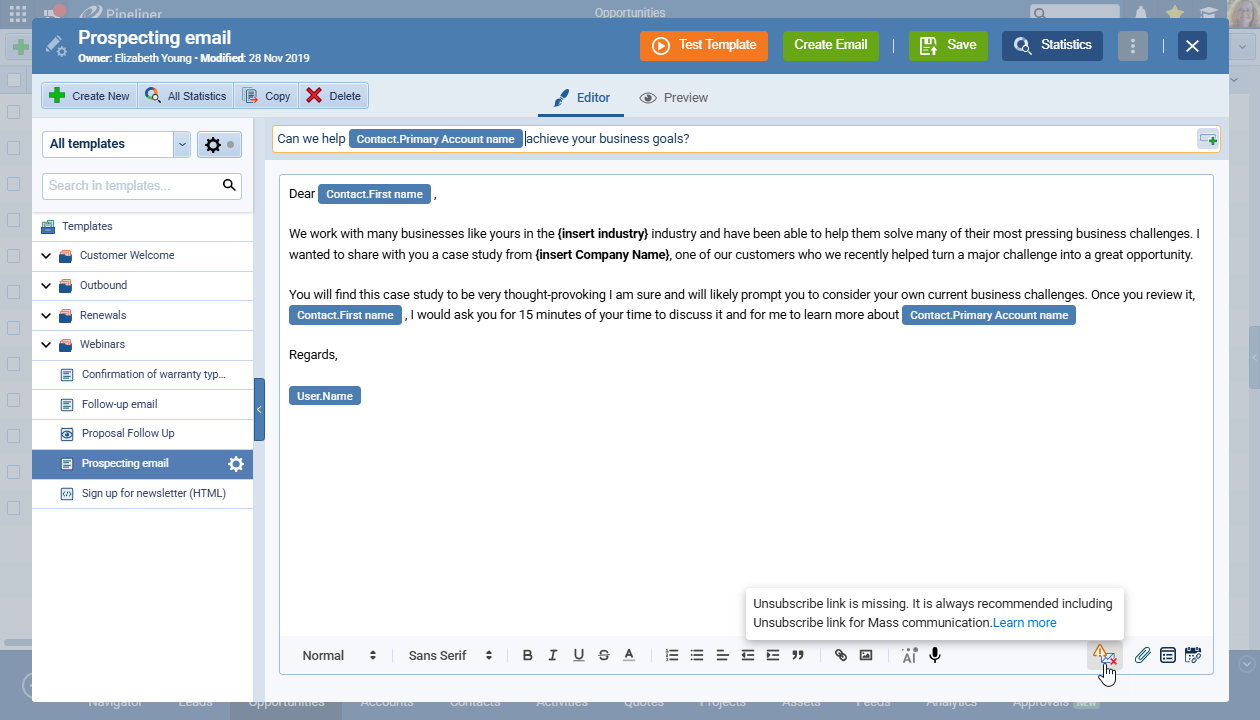Screen dimensions: 1260x720
Task: Open the text color picker
Action: [x=629, y=655]
